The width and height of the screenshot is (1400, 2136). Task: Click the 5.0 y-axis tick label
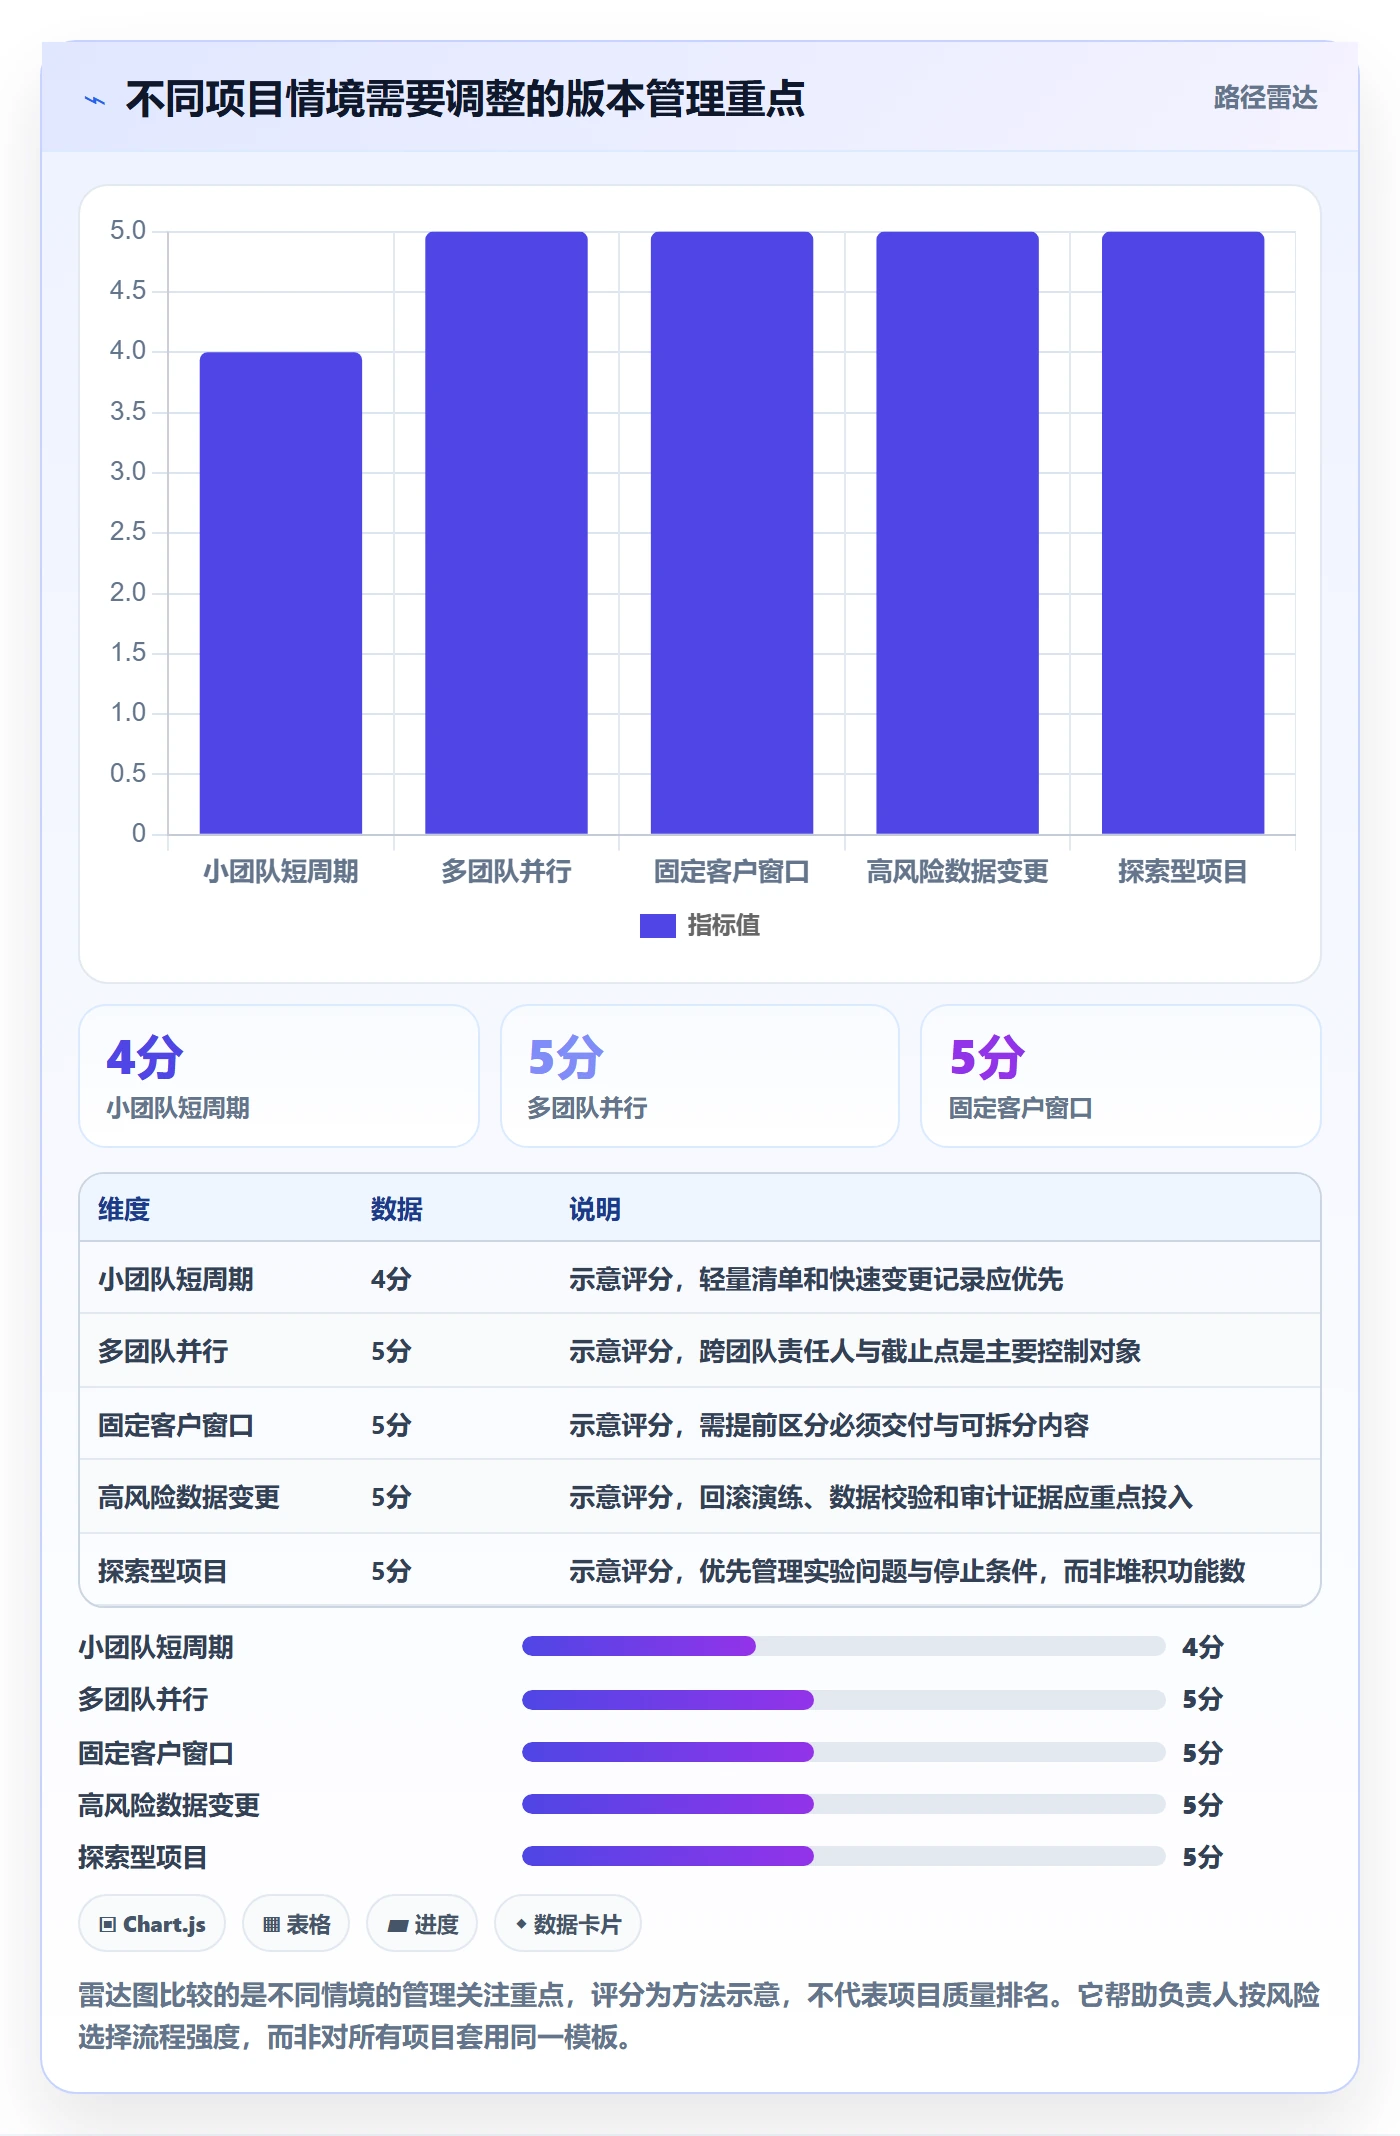tap(128, 231)
